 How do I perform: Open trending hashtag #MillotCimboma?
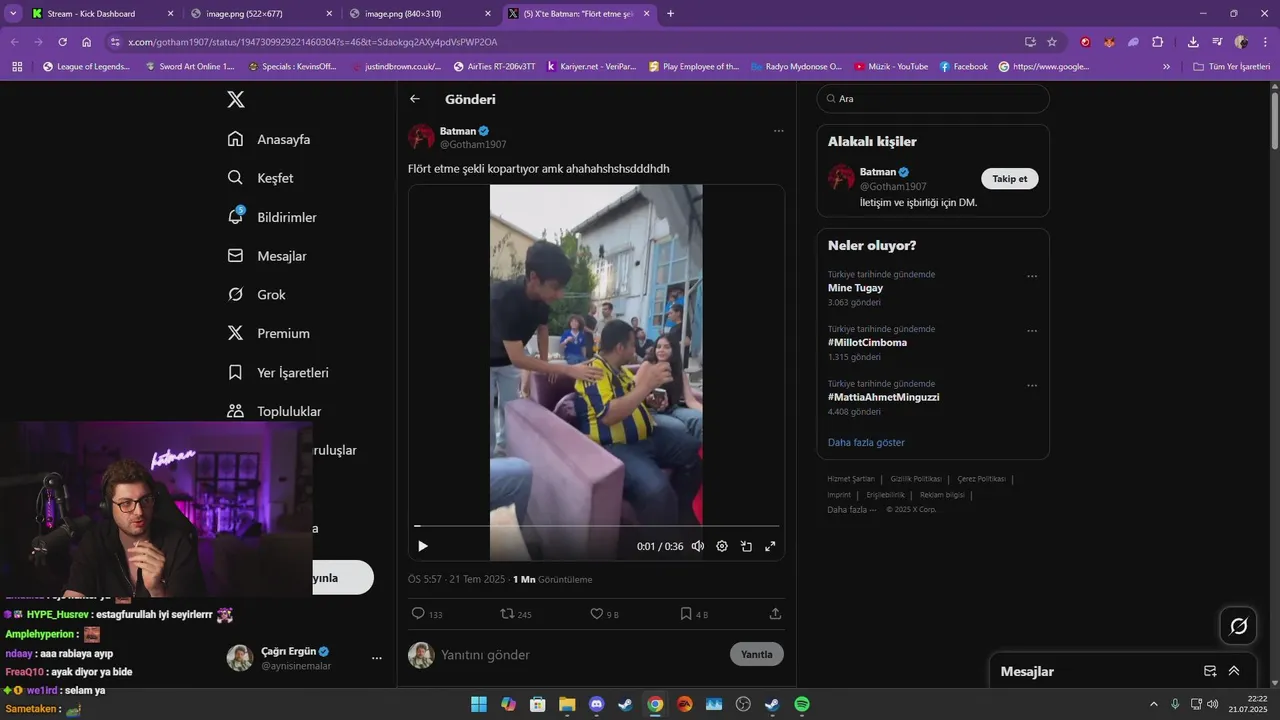(868, 343)
